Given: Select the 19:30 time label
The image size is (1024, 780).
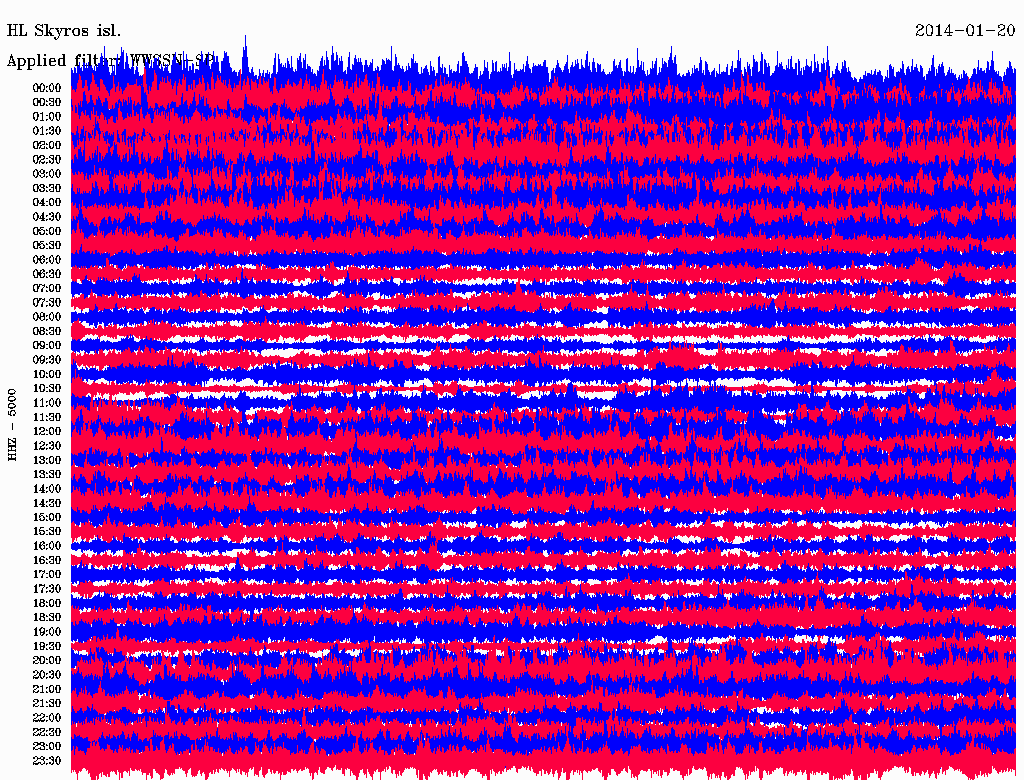Looking at the screenshot, I should [47, 646].
